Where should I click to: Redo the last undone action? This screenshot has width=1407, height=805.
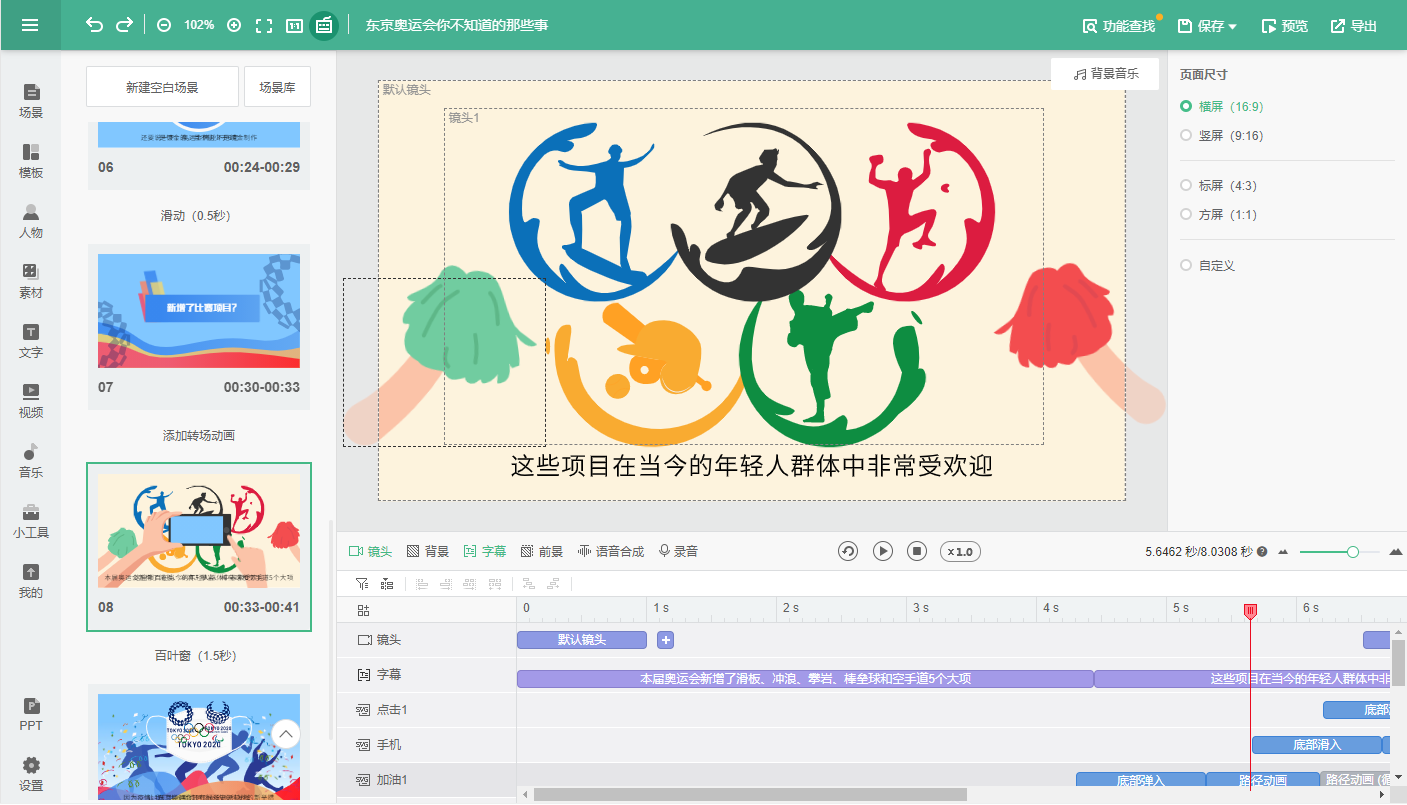(x=124, y=25)
